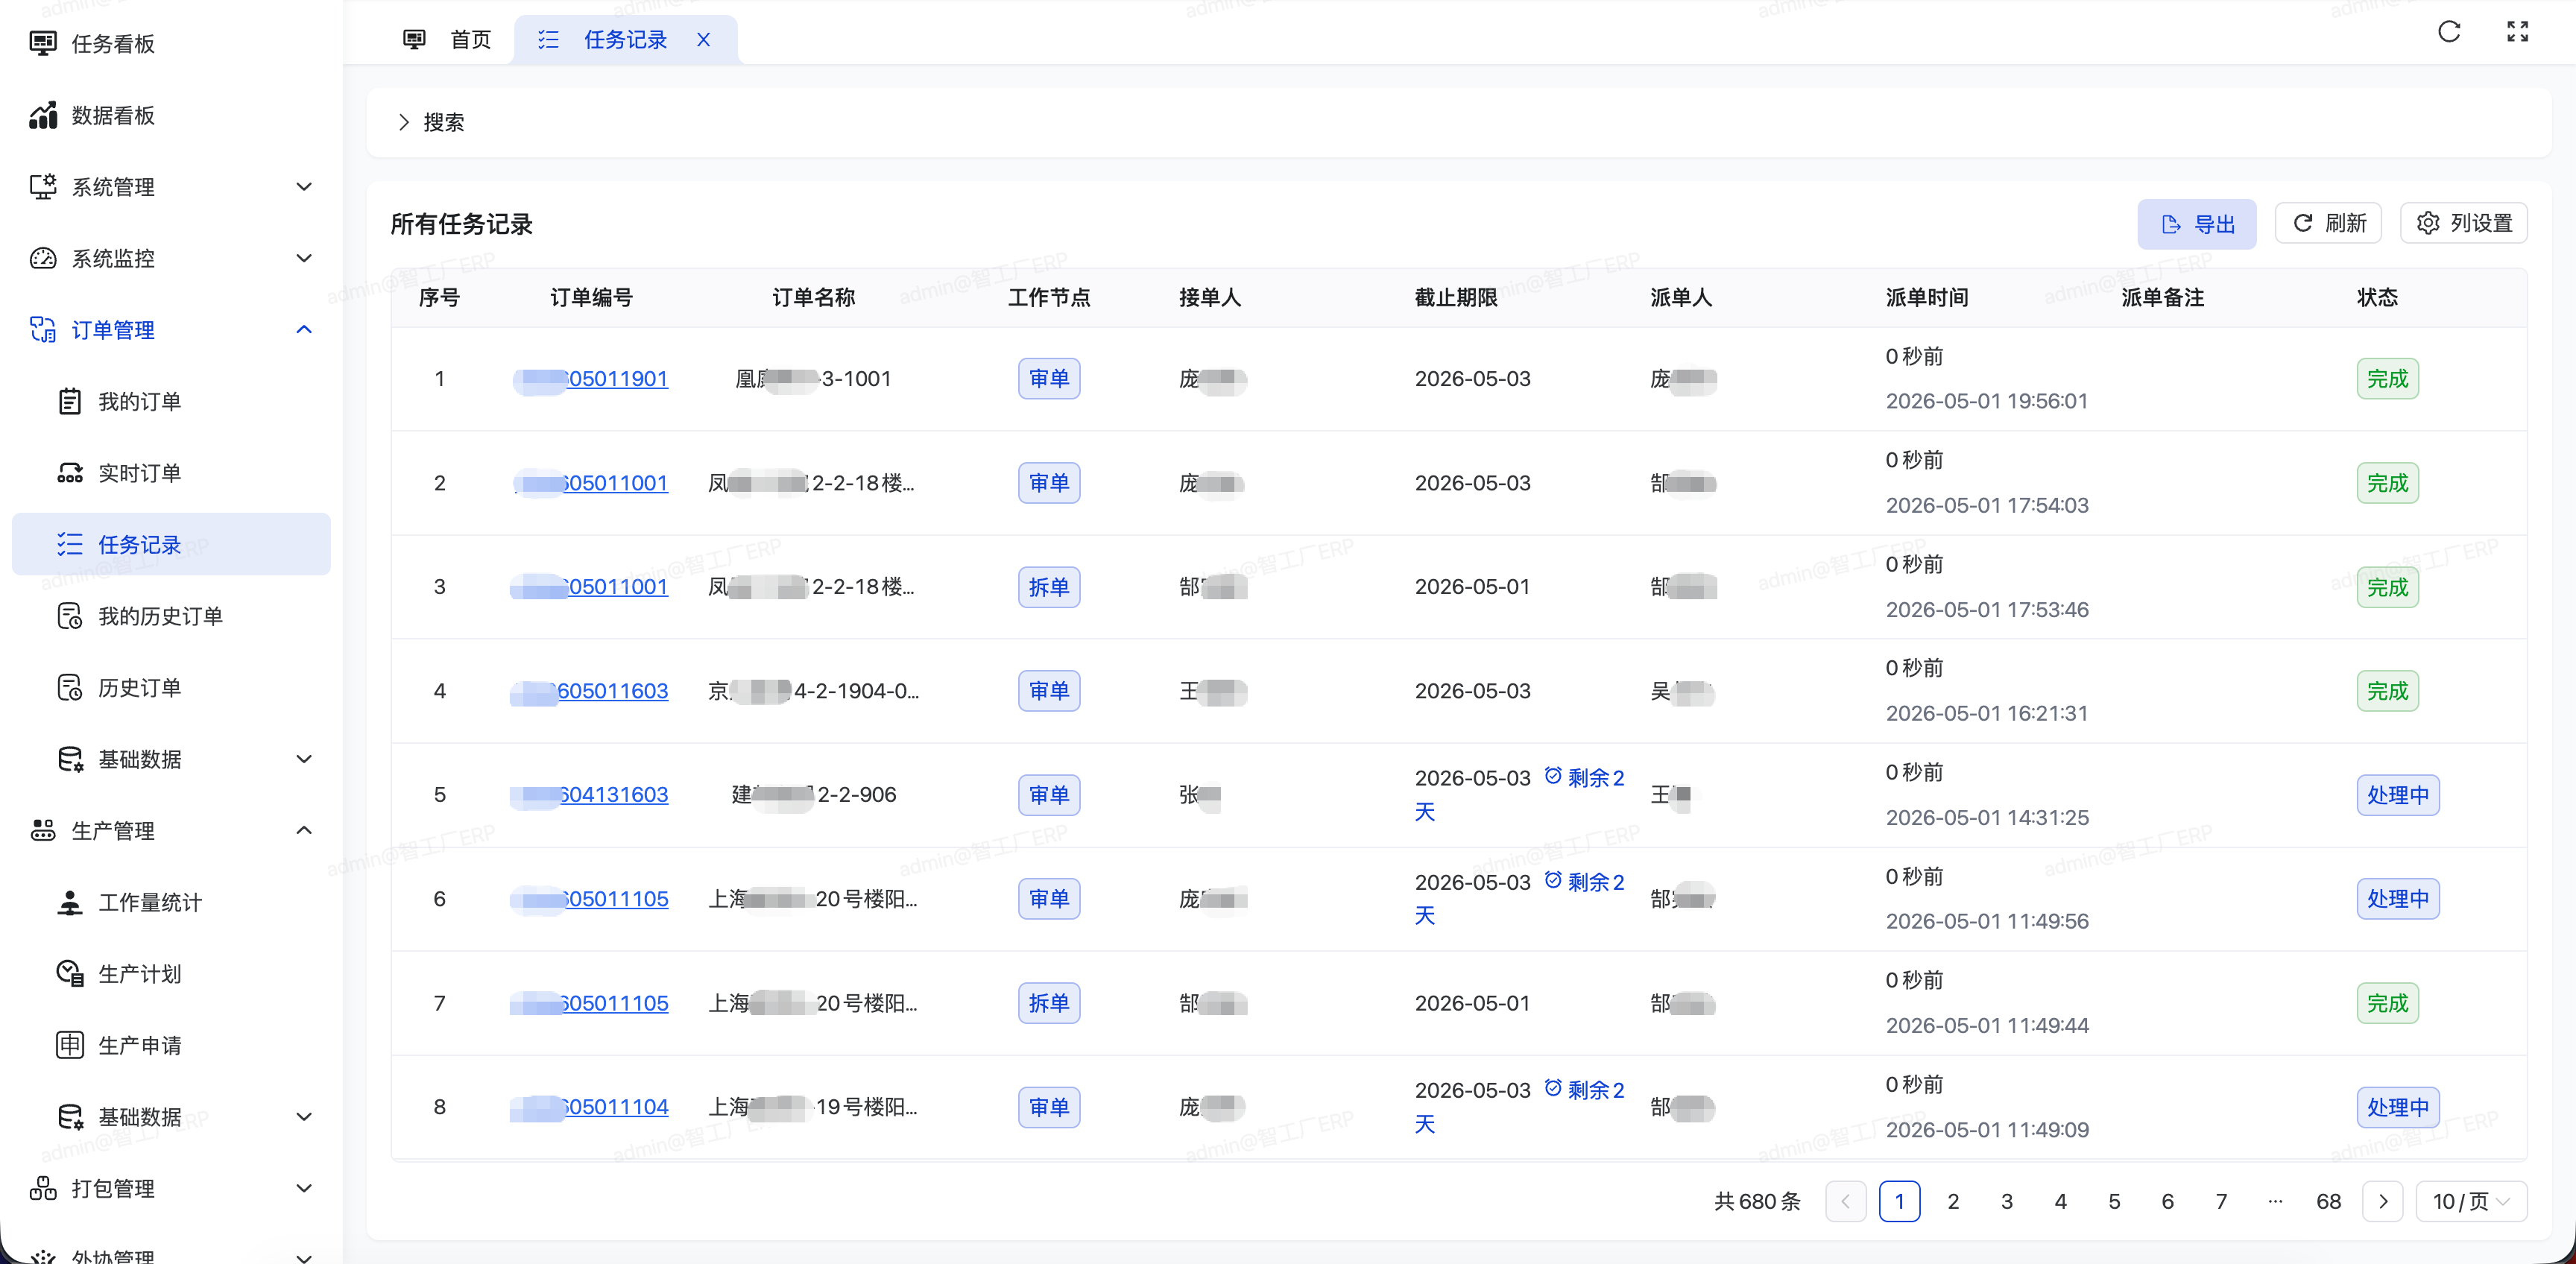2576x1264 pixels.
Task: Click the 系统监控 gauge icon
Action: click(x=43, y=258)
